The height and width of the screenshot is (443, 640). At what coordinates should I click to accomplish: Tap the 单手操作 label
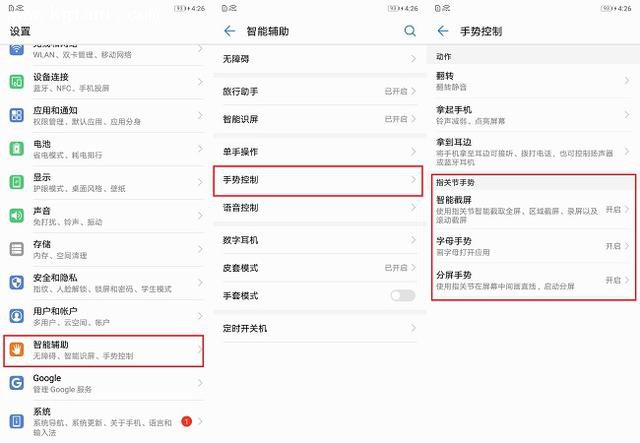pos(240,151)
